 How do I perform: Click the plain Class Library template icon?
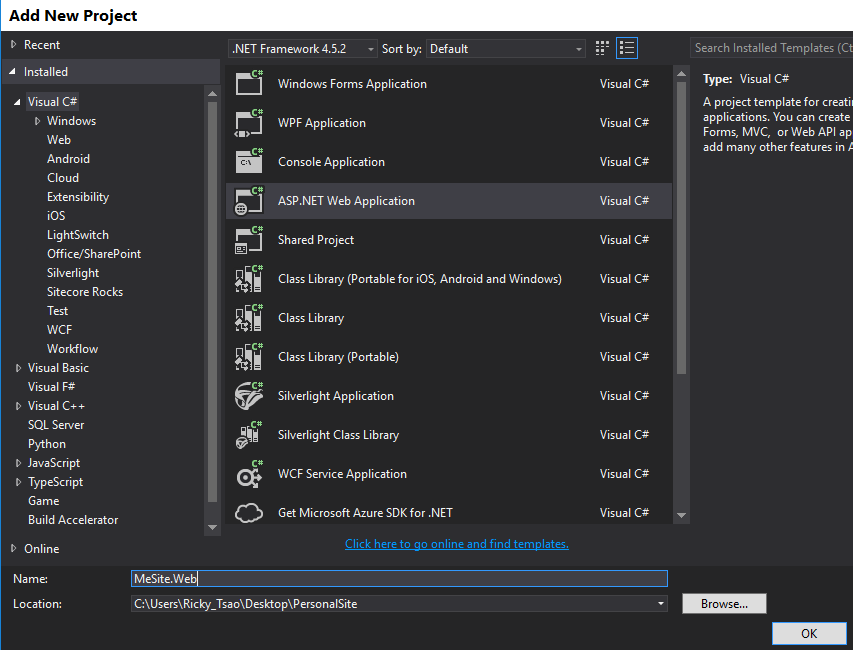249,318
